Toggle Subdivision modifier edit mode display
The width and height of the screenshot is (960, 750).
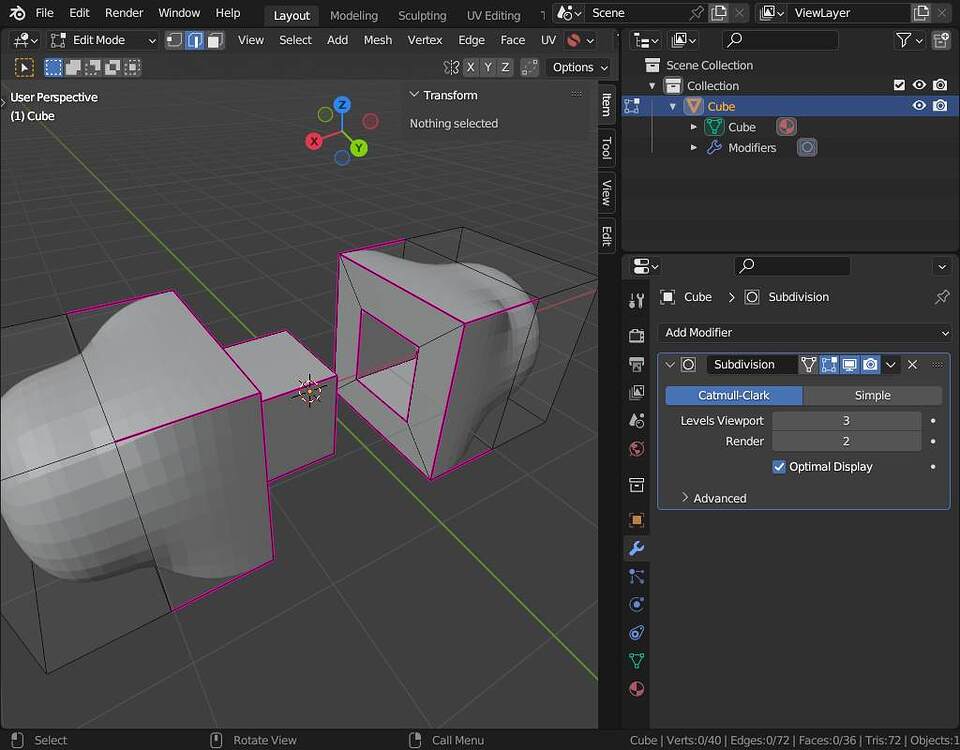[x=829, y=365]
